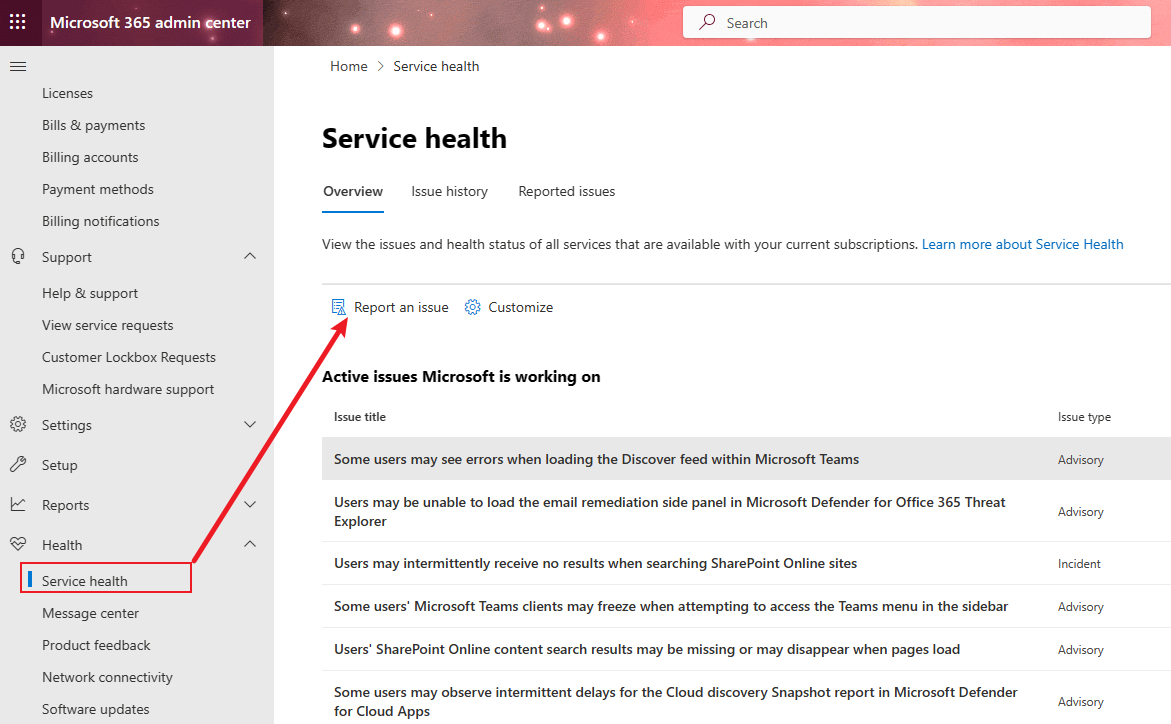Click the Home breadcrumb link
1171x724 pixels.
tap(349, 66)
